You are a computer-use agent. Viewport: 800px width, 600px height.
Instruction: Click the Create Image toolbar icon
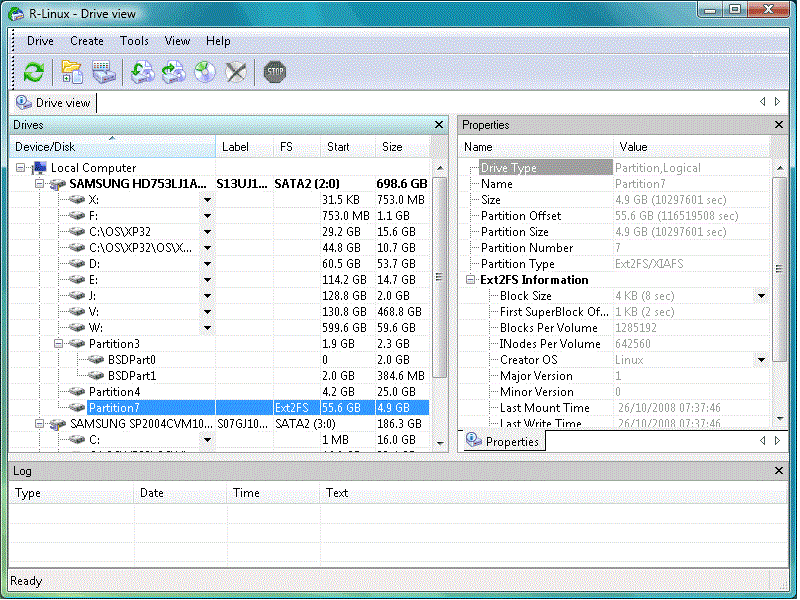tap(140, 72)
